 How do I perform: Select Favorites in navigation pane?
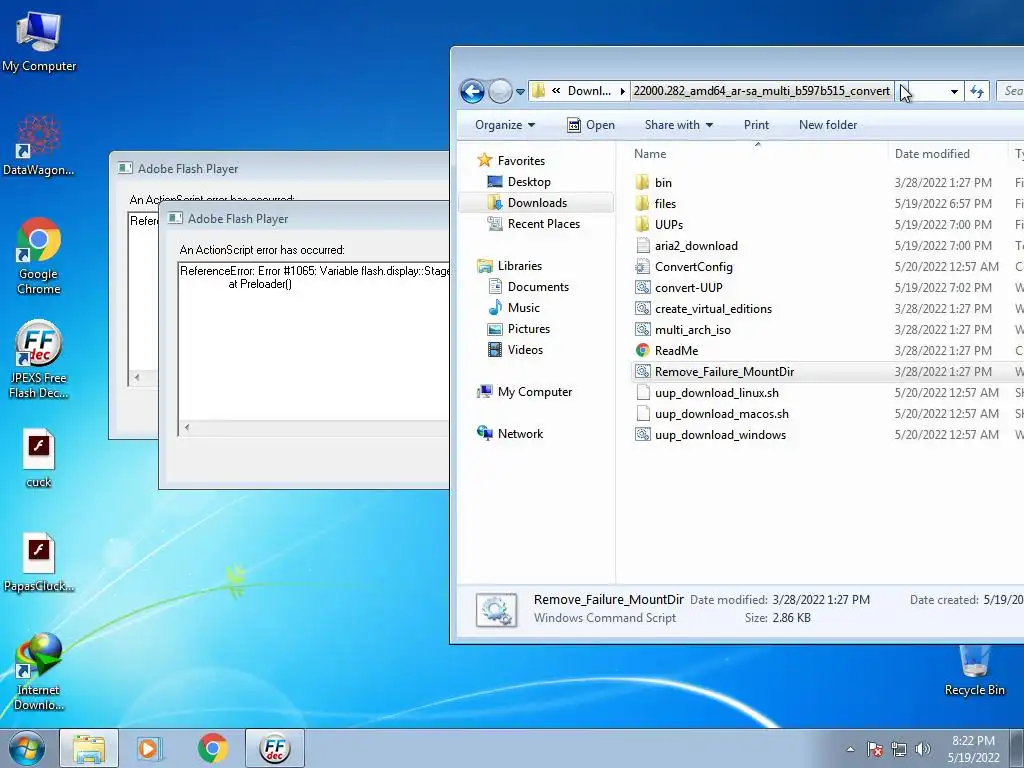pos(520,161)
